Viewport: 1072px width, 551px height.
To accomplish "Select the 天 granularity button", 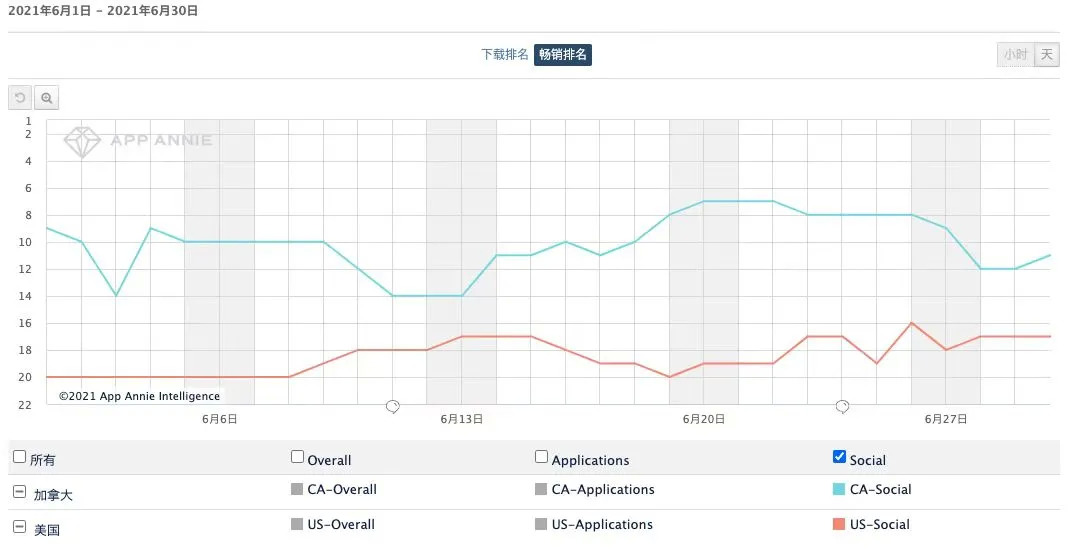I will (x=1047, y=54).
